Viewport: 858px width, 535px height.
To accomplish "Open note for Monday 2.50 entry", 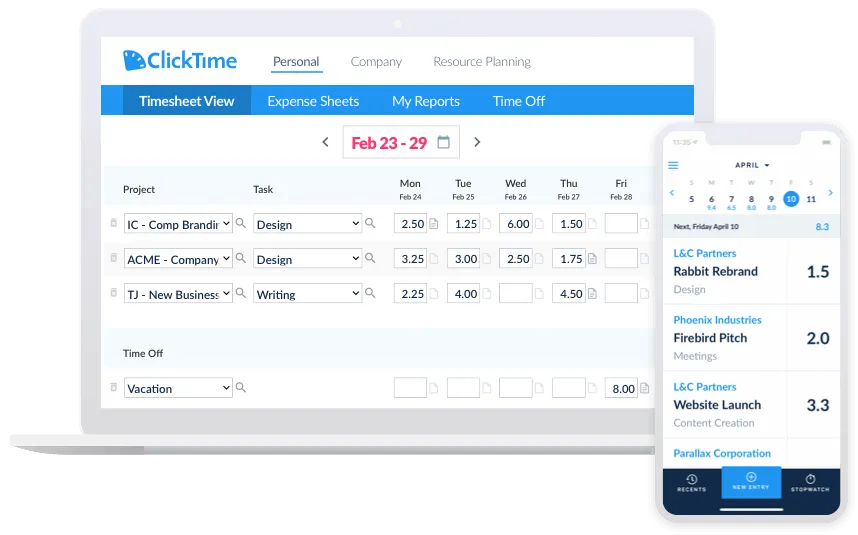I will pyautogui.click(x=433, y=224).
